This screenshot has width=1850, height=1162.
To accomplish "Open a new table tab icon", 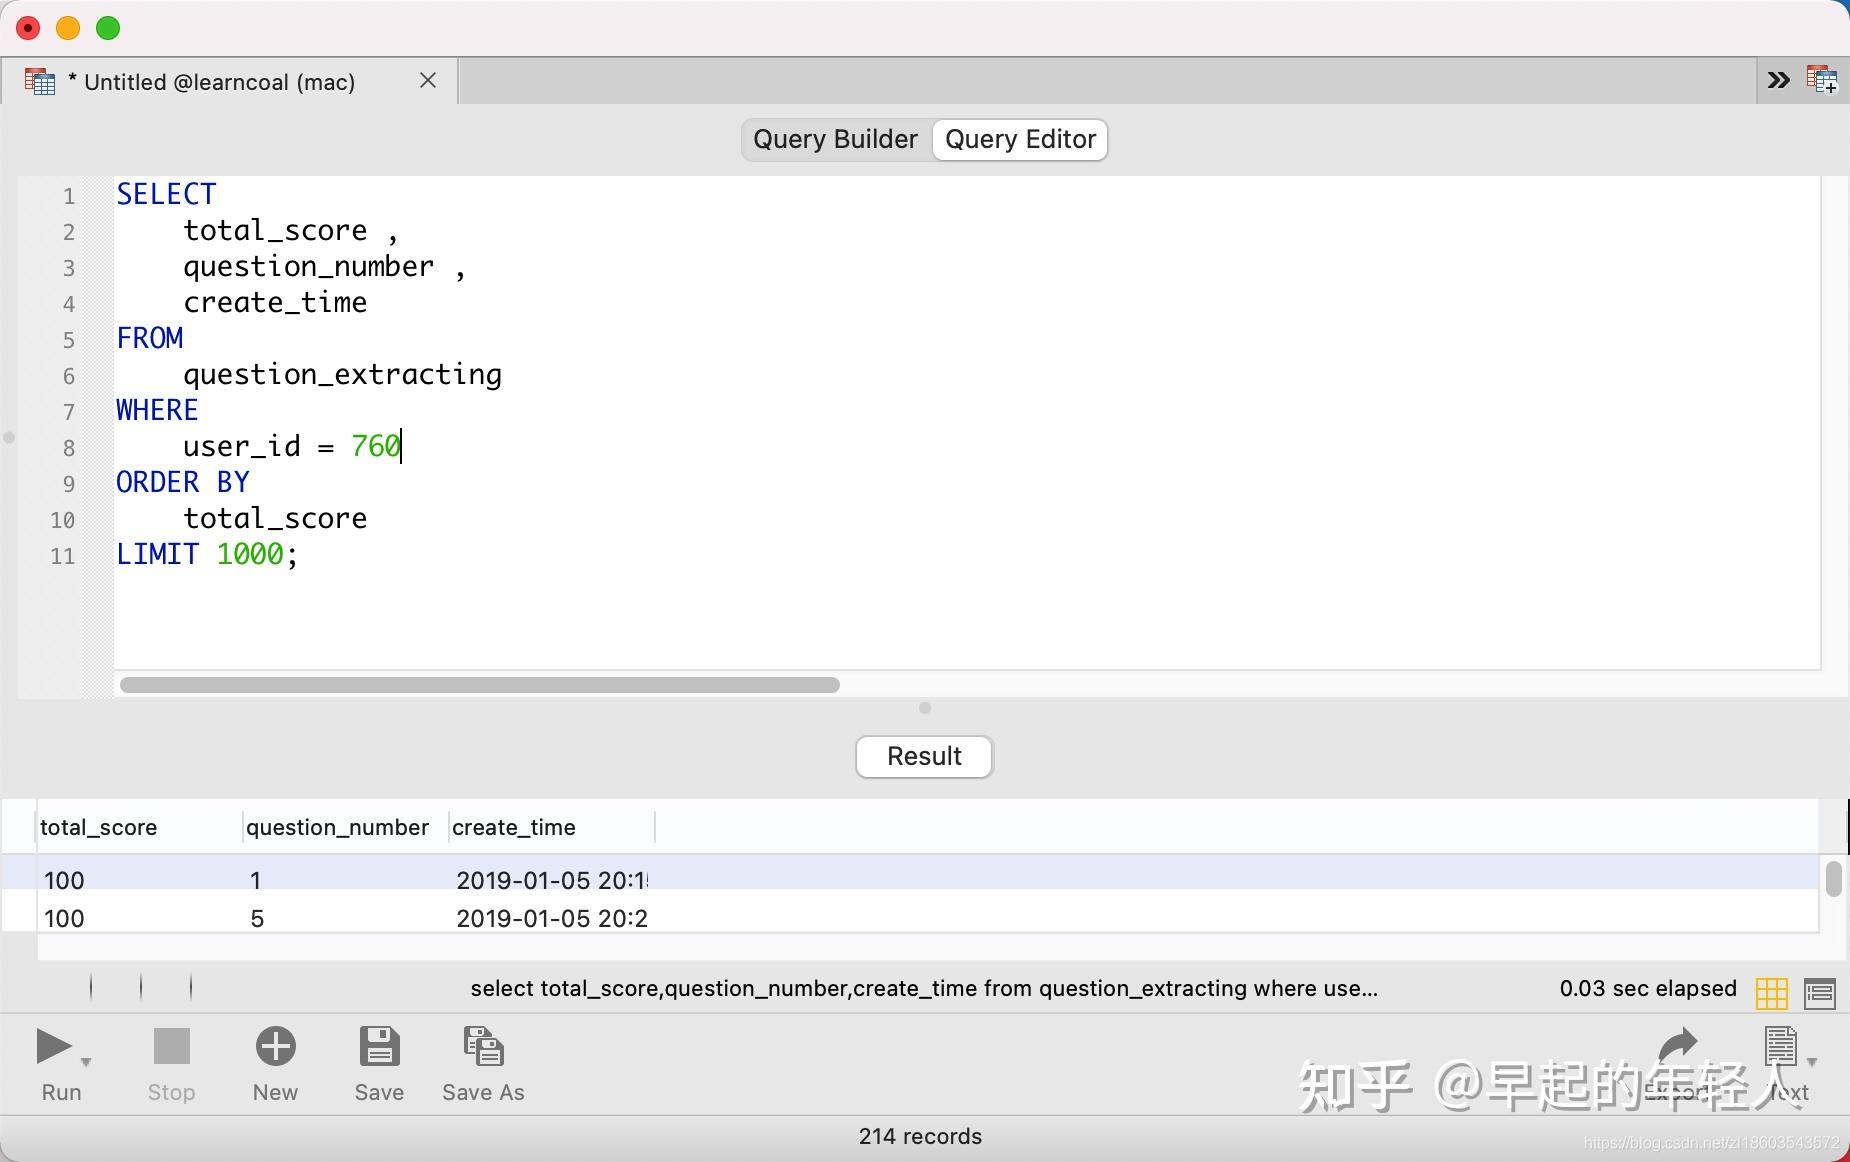I will pyautogui.click(x=1822, y=79).
